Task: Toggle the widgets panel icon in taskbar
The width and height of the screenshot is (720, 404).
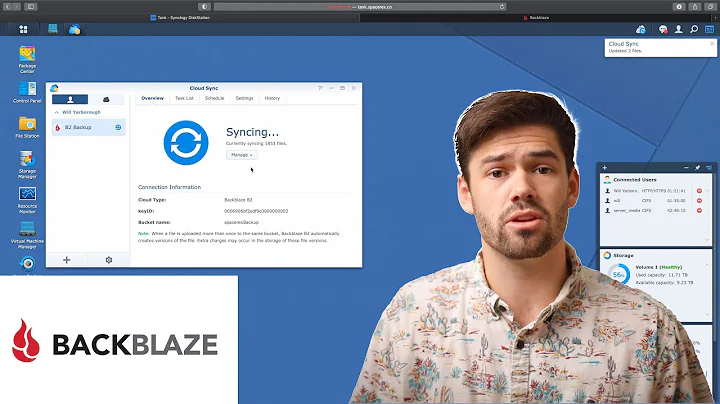Action: 709,29
